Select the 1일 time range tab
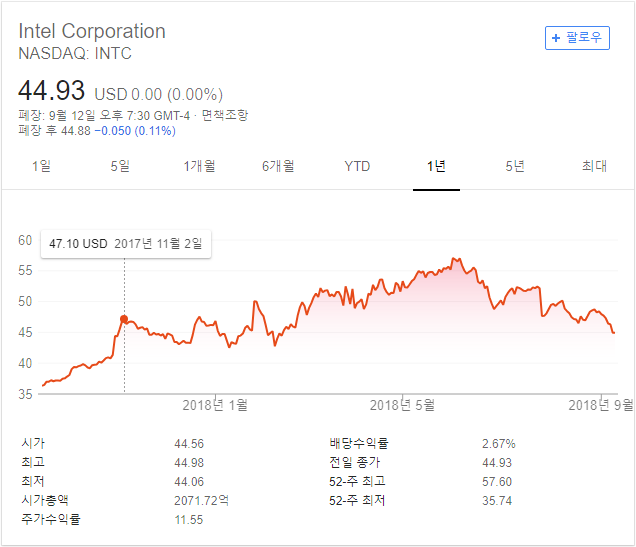636x547 pixels. [x=41, y=166]
